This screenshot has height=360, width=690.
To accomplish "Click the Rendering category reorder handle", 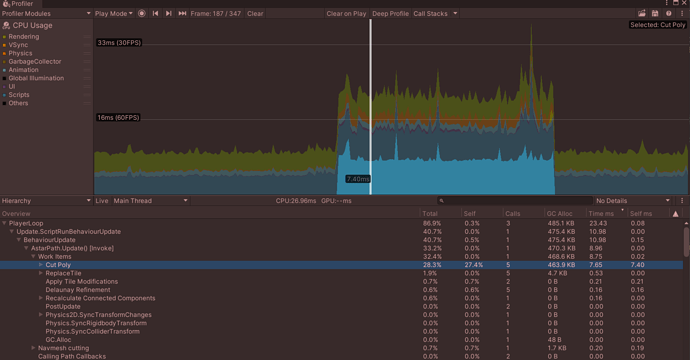I will tap(87, 37).
